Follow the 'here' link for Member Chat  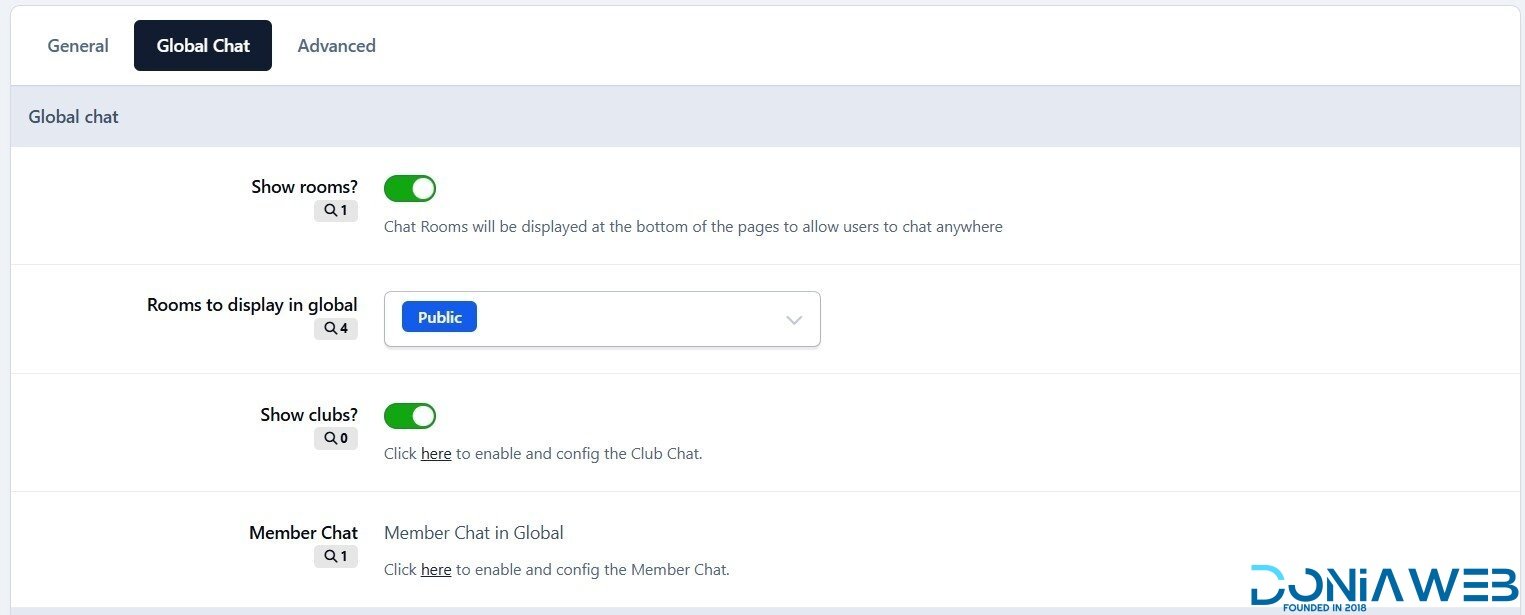pyautogui.click(x=436, y=570)
